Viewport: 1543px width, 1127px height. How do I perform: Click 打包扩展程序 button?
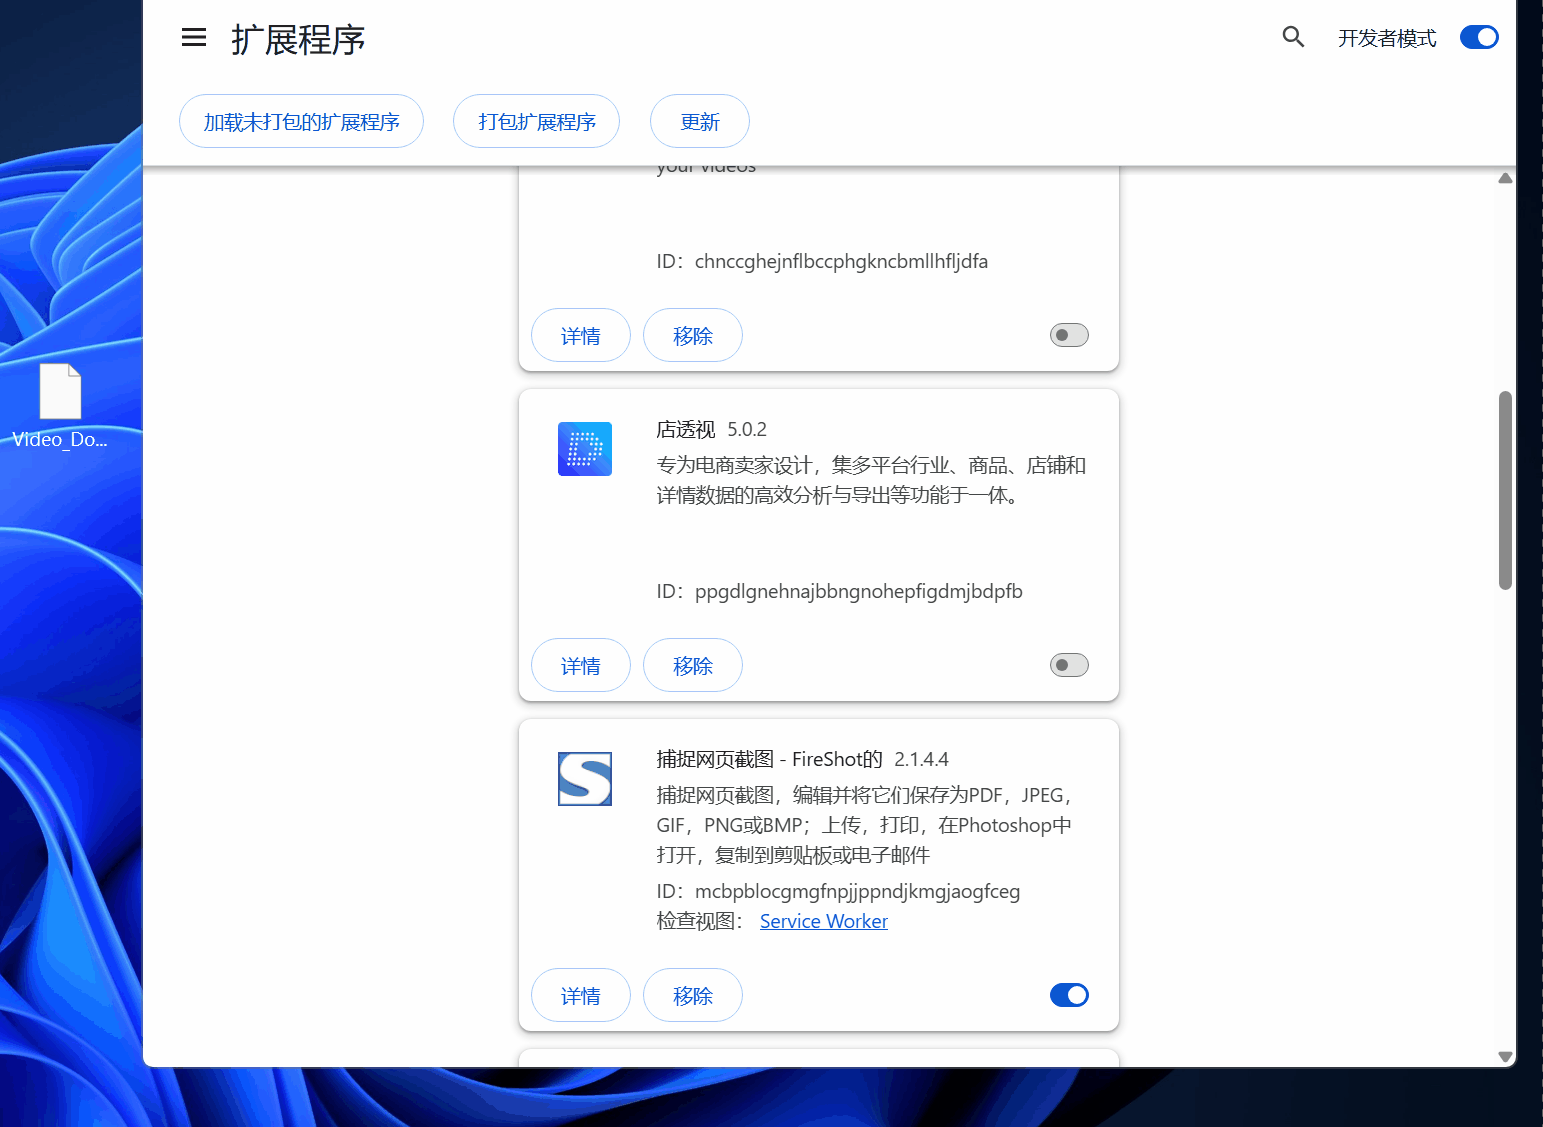click(536, 121)
